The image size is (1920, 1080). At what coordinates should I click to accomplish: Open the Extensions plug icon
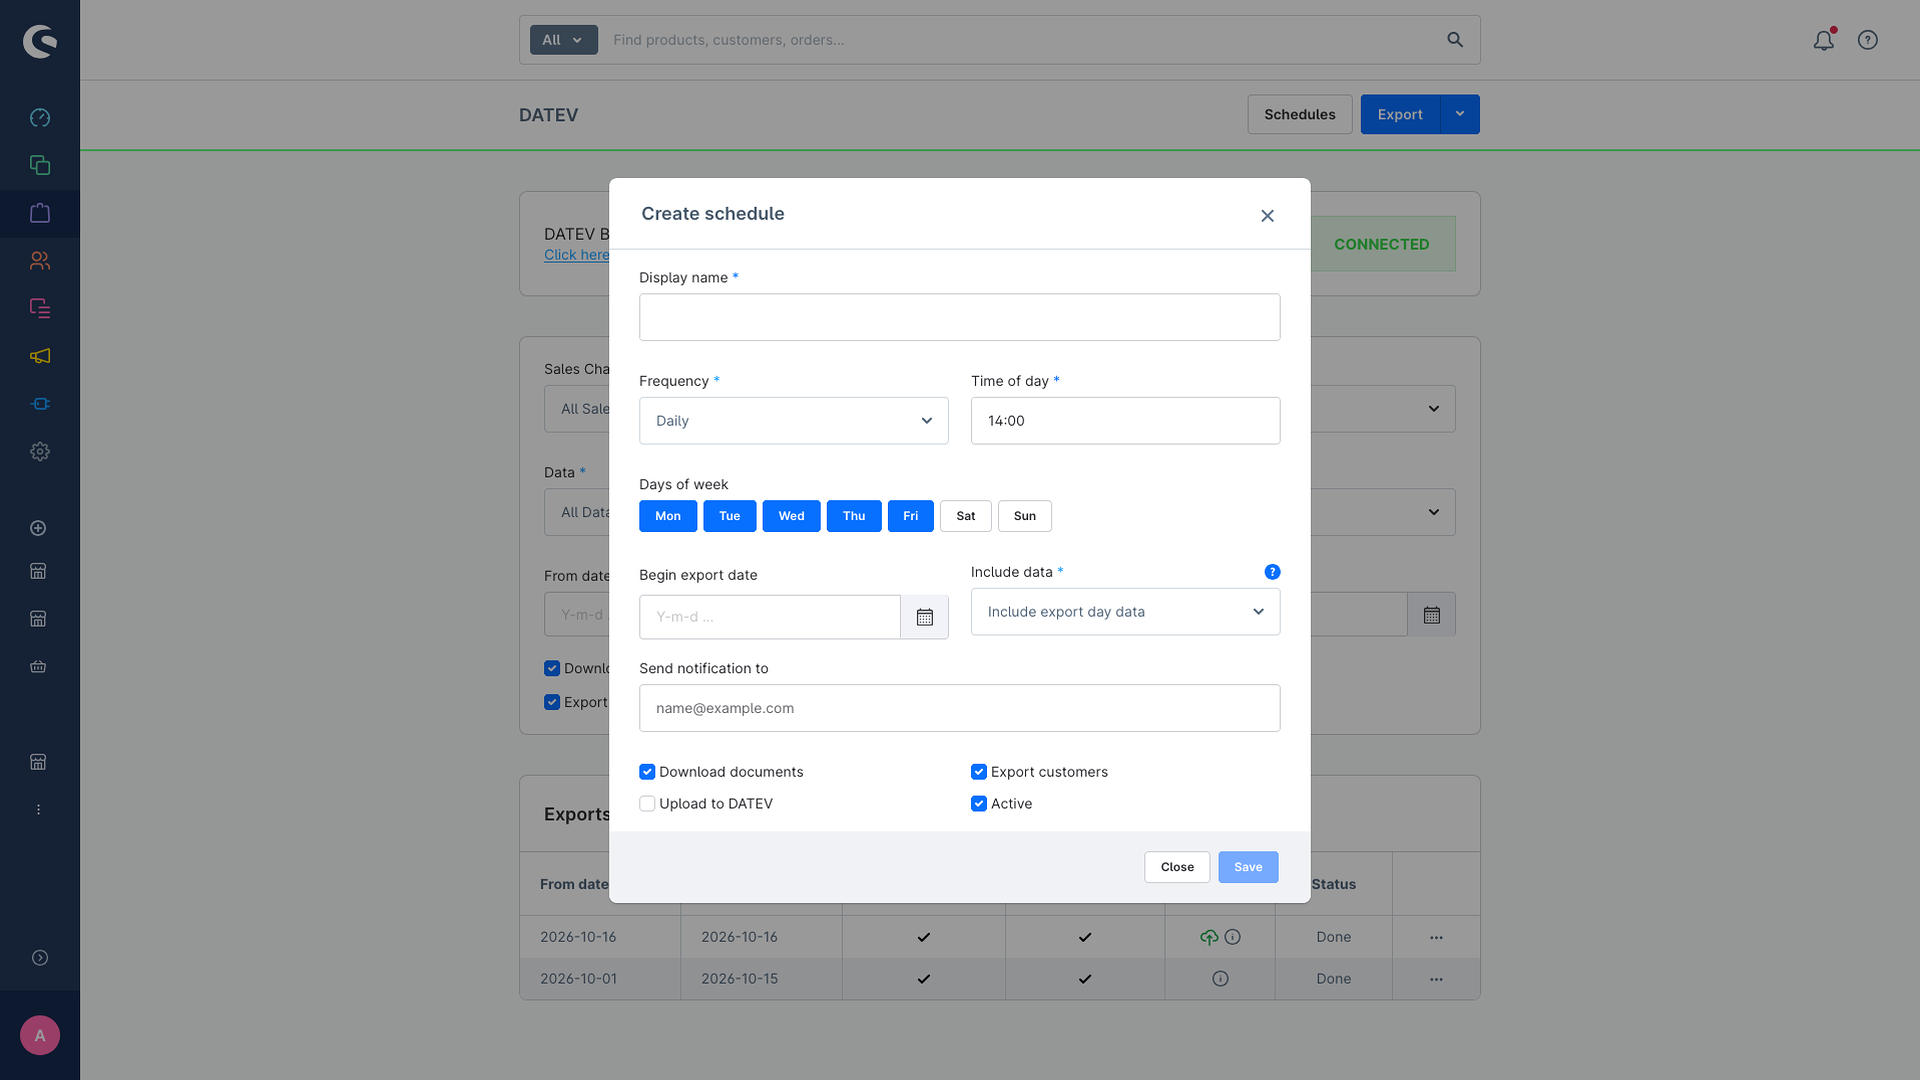pos(40,404)
